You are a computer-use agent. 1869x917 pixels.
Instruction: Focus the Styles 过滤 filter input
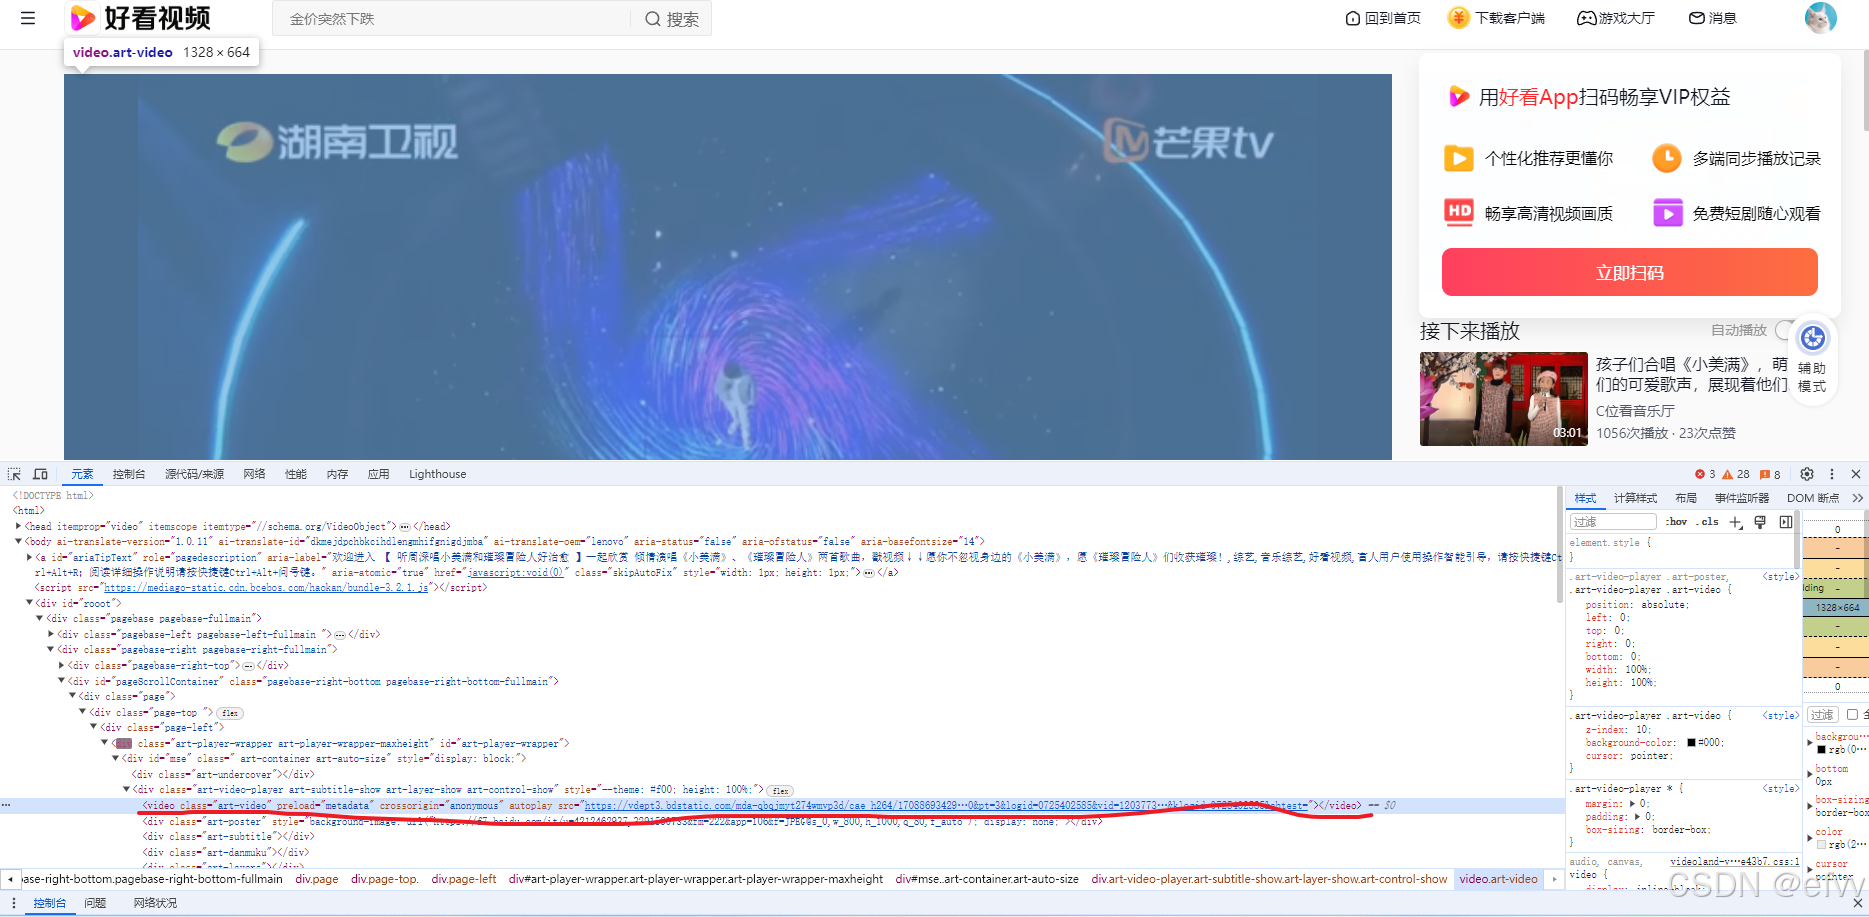(x=1613, y=522)
